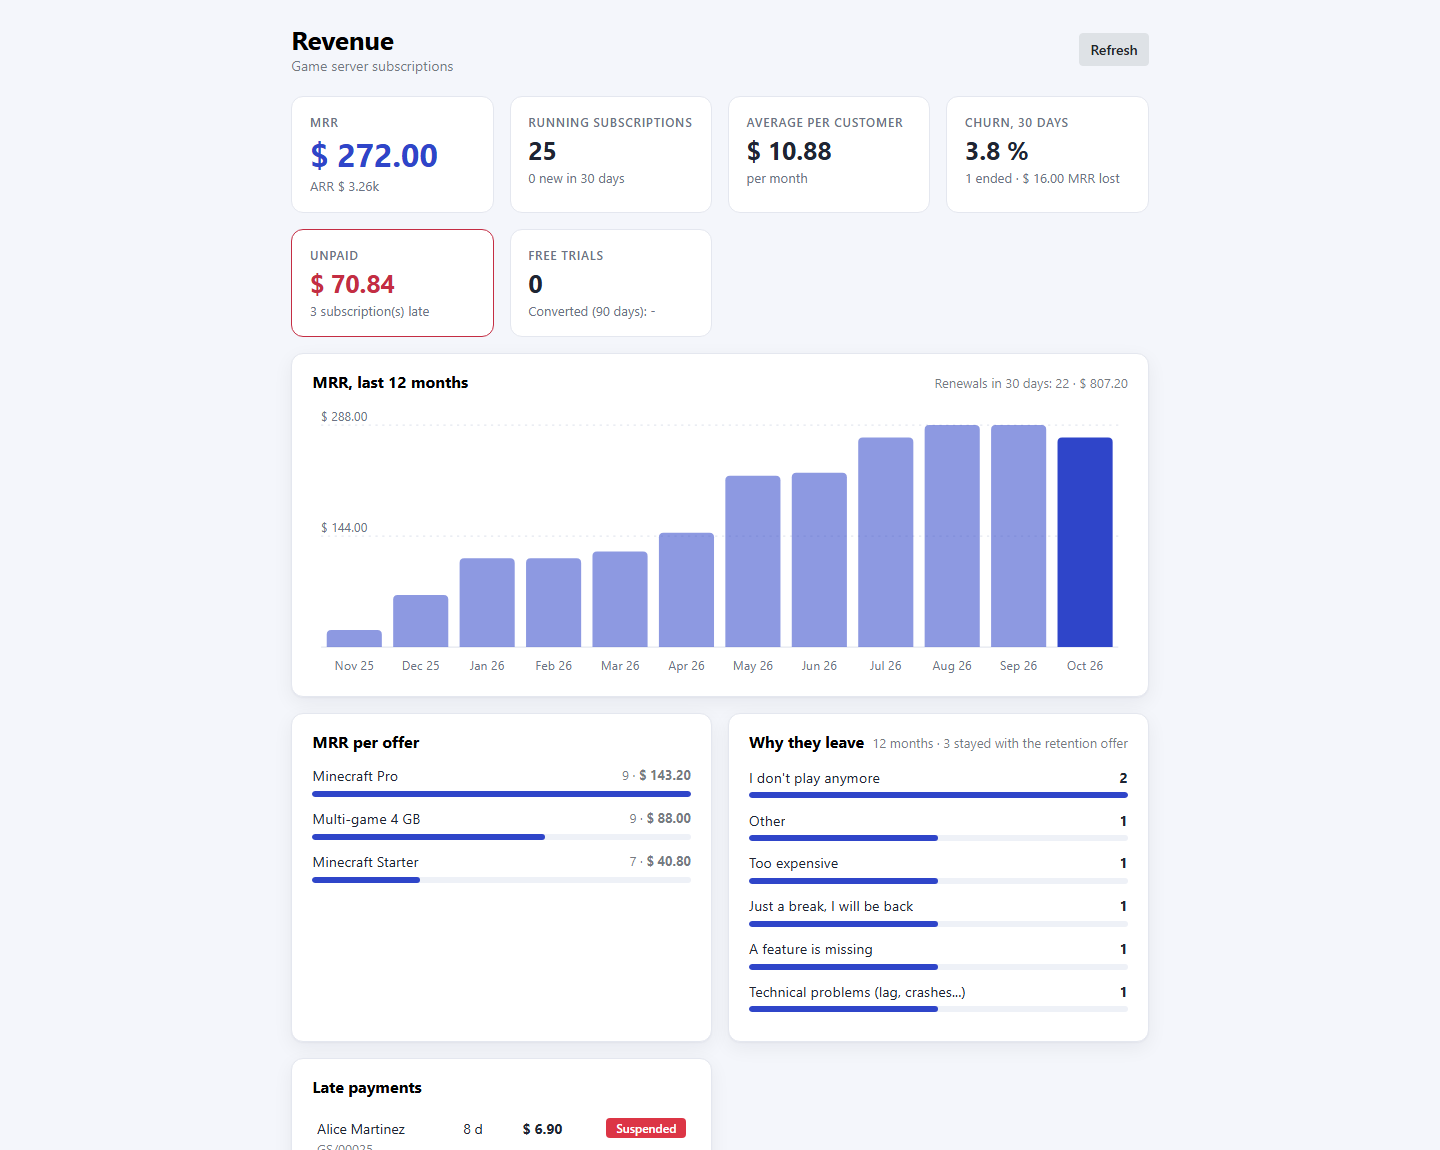Click '3 subscription(s) late' text
Screen dimensions: 1440x1150
click(369, 312)
